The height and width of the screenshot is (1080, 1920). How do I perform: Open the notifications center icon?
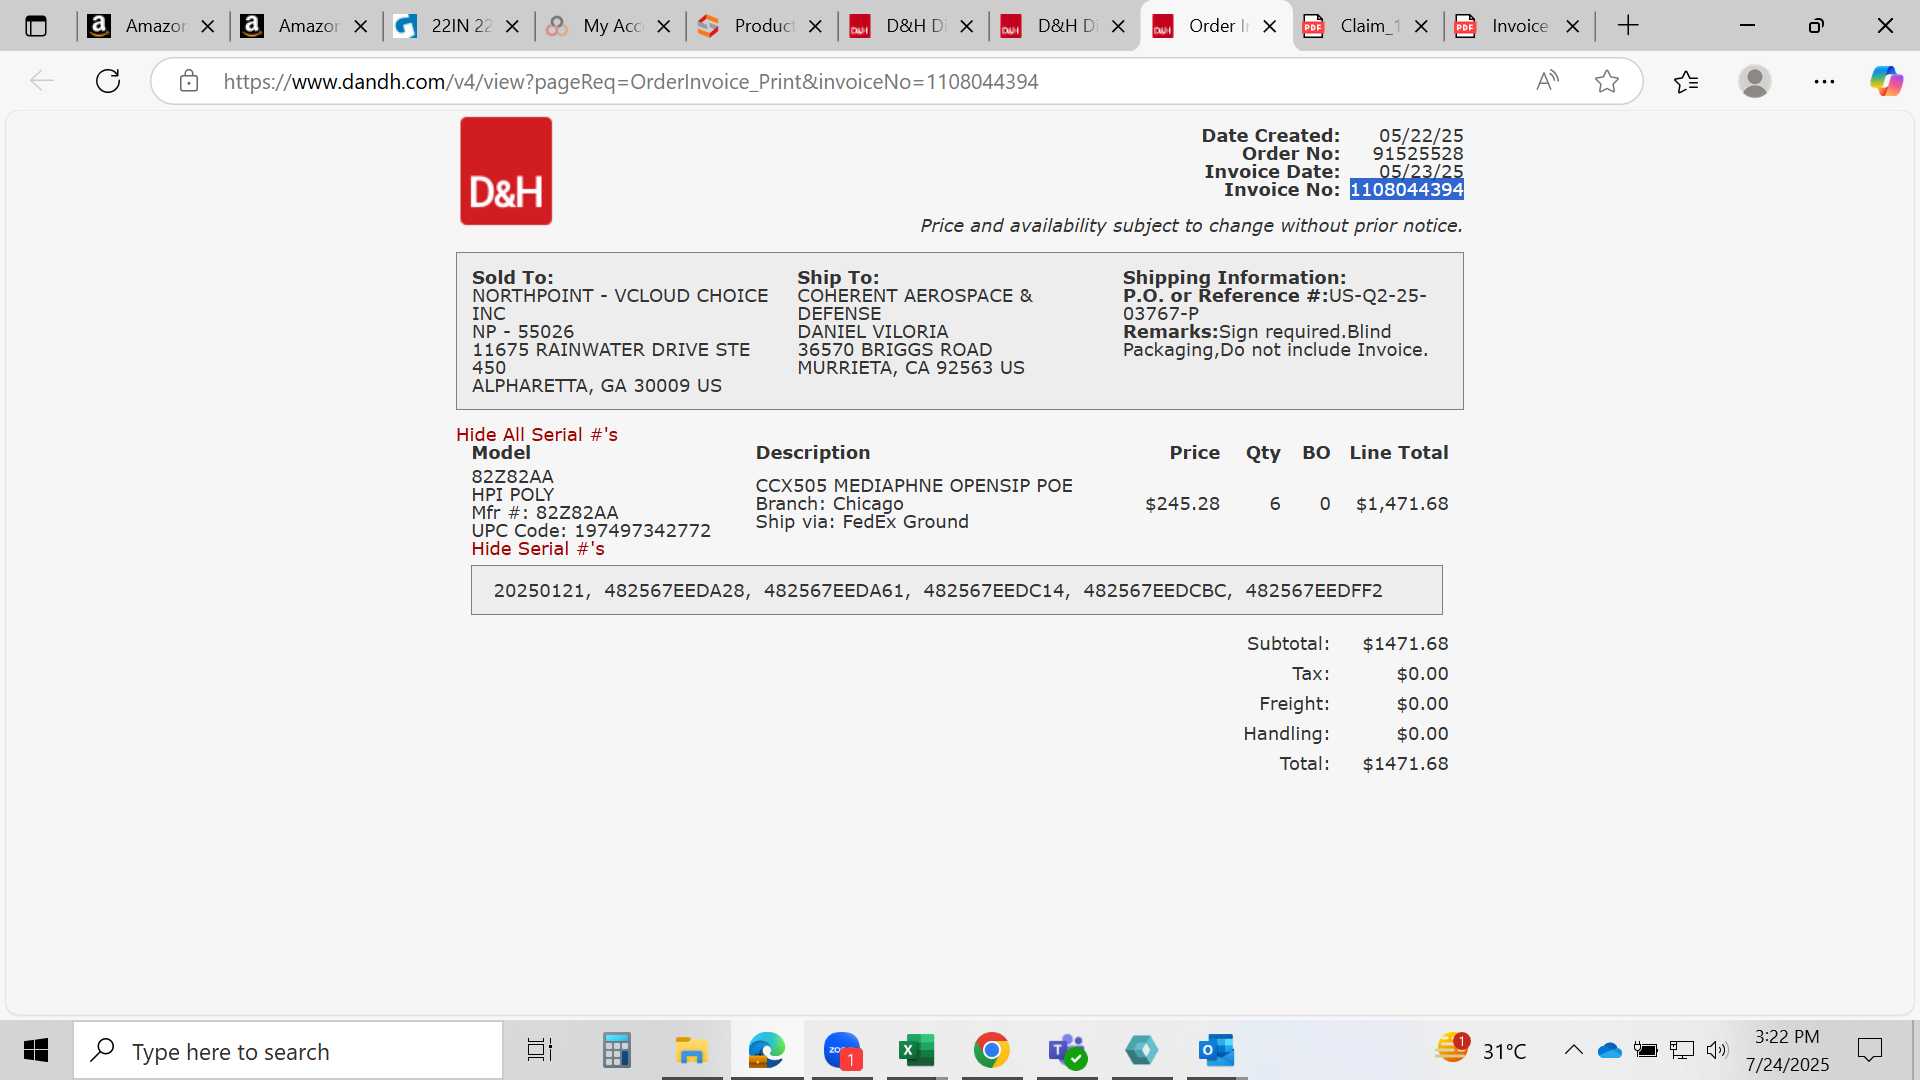tap(1869, 1050)
